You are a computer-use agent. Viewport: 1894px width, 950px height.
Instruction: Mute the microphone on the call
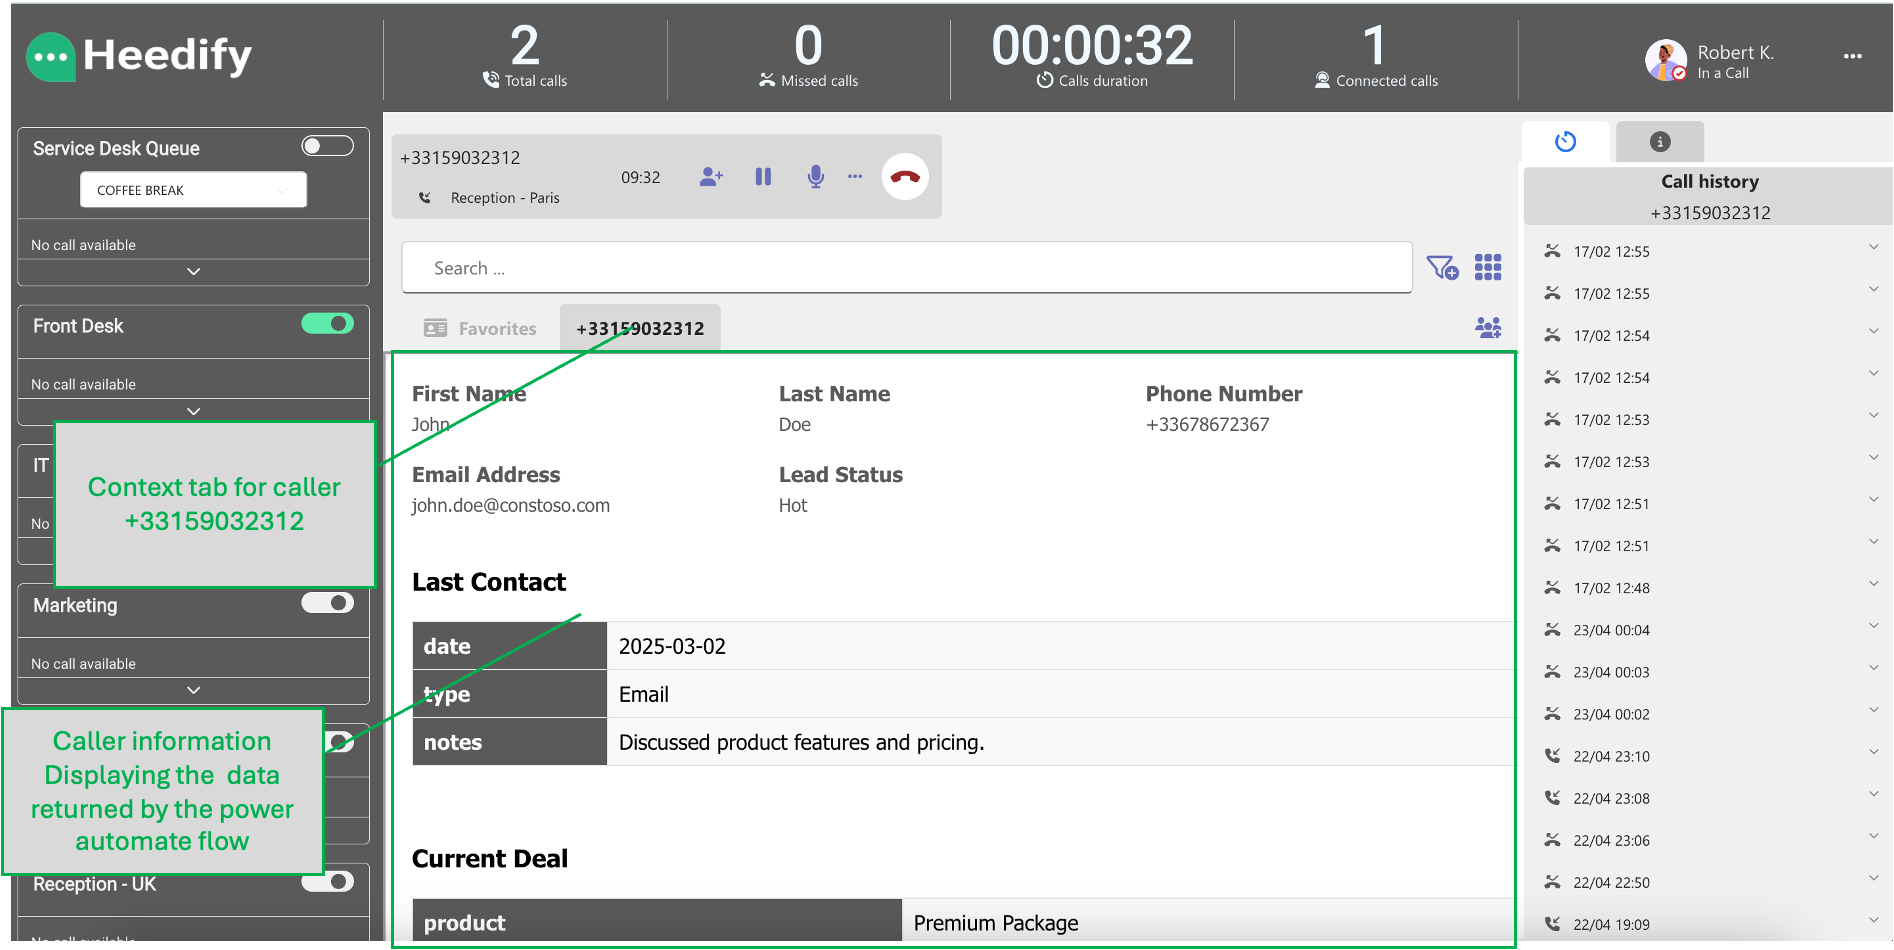(816, 177)
